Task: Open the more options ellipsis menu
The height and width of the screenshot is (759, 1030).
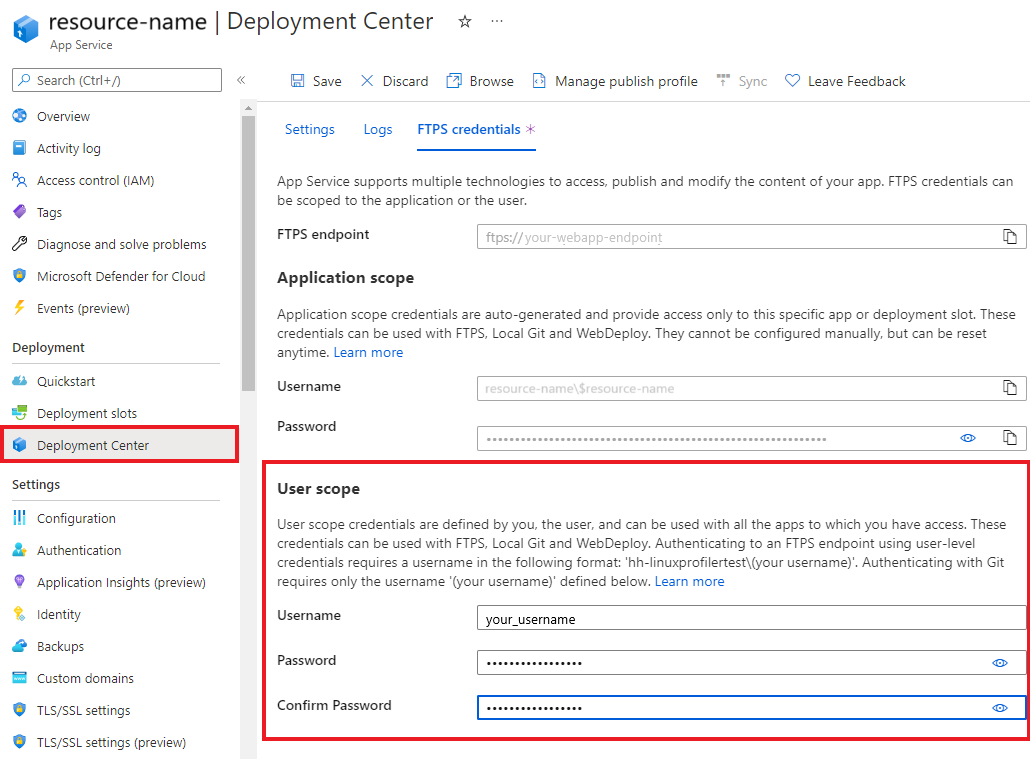Action: [x=497, y=22]
